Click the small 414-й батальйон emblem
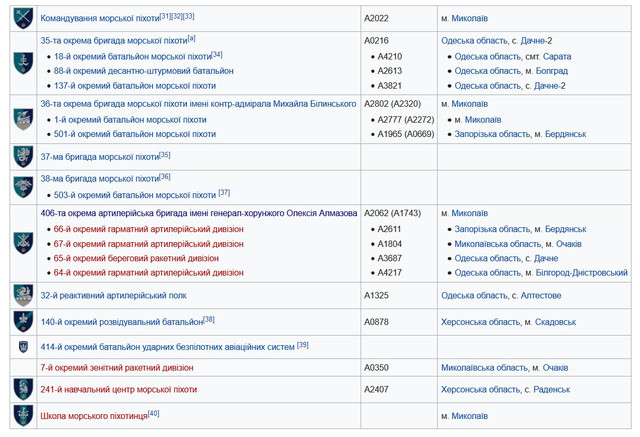Viewport: 640px width, 437px height. pyautogui.click(x=23, y=347)
